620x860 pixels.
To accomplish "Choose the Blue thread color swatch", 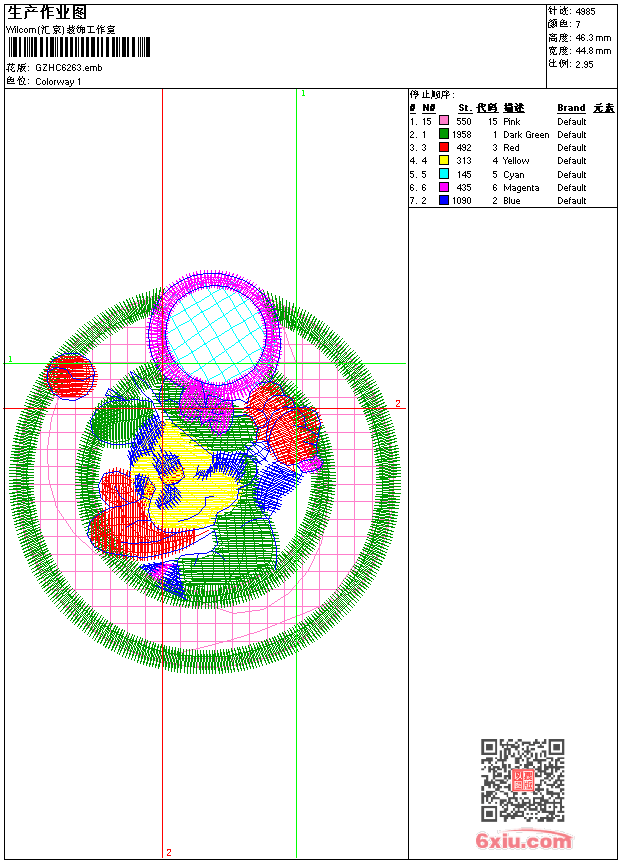I will point(444,200).
